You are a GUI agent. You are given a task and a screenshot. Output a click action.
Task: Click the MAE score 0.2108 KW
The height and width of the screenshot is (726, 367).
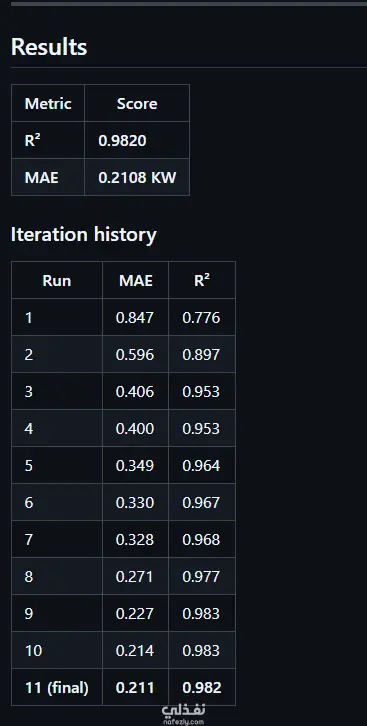tap(137, 177)
